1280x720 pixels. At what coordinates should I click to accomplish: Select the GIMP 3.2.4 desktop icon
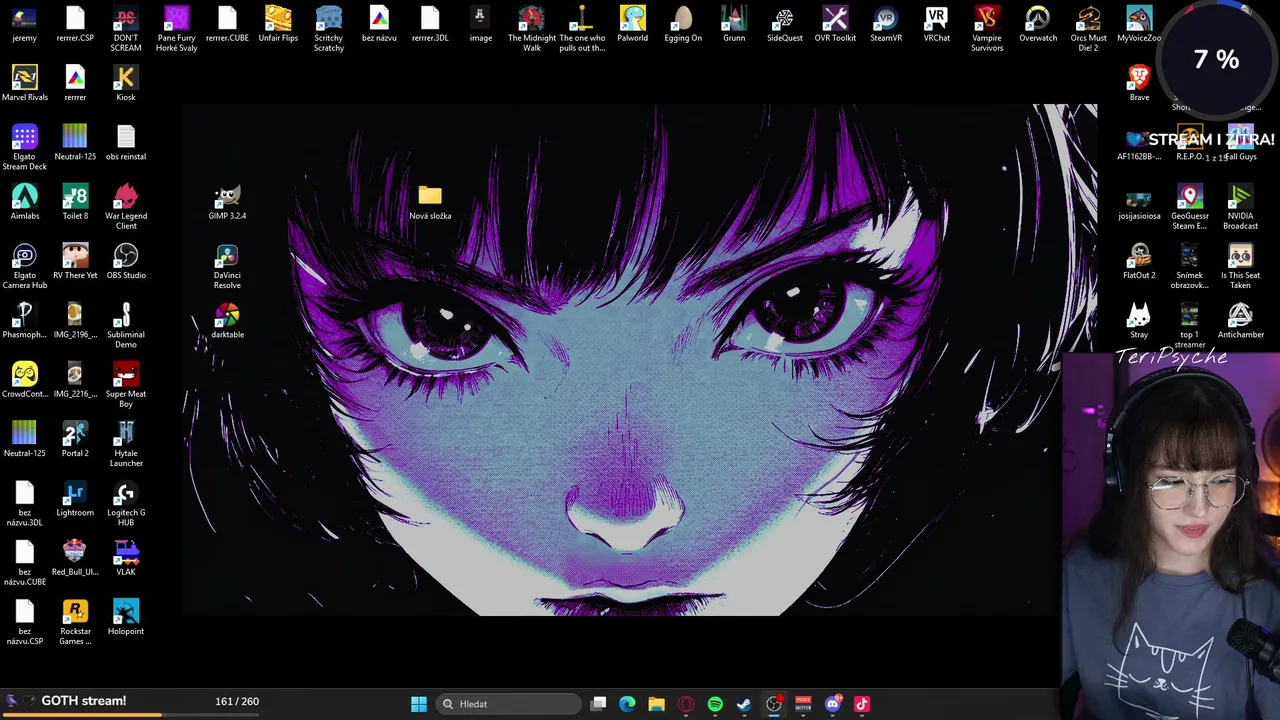pos(227,201)
